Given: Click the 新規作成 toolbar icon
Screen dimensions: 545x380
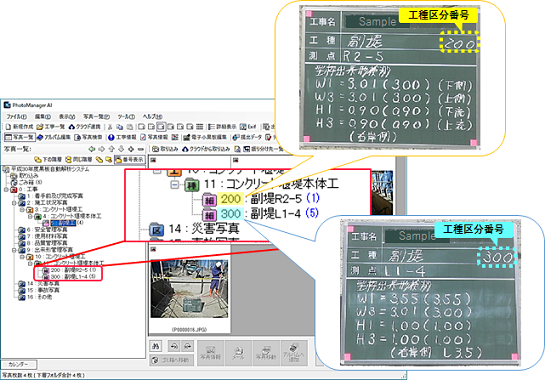Looking at the screenshot, I should coord(19,127).
